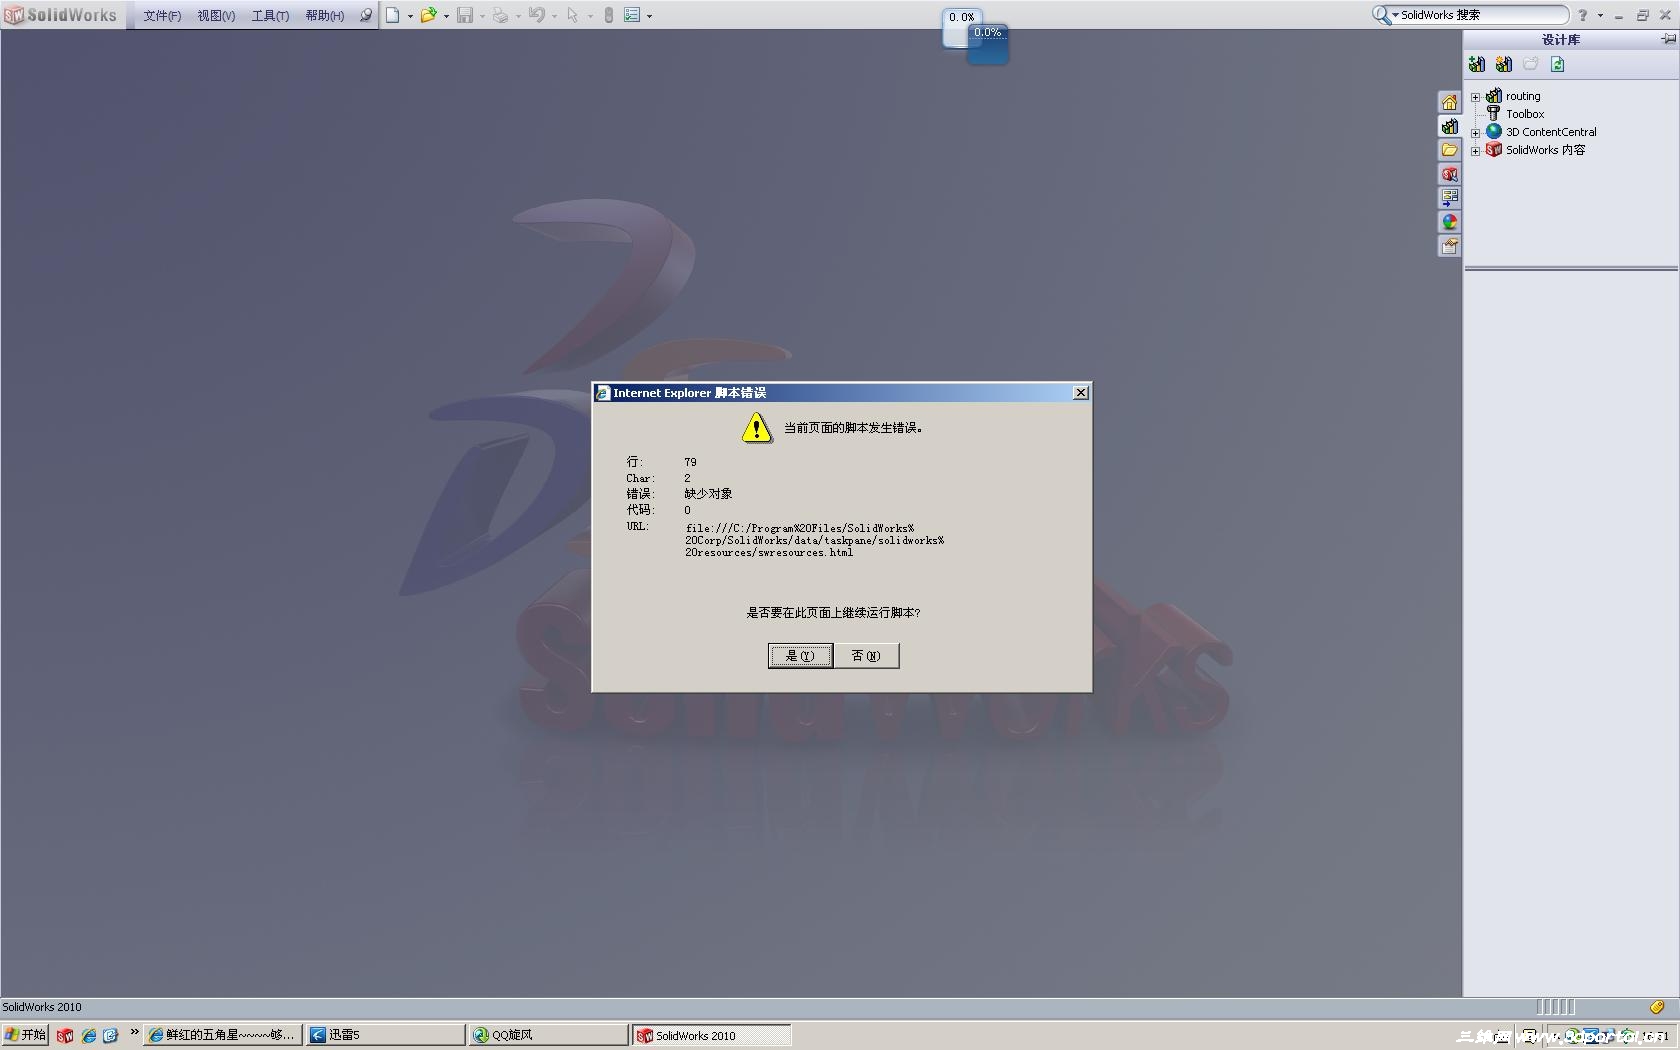Click the script error URL text
This screenshot has height=1050, width=1680.
814,540
